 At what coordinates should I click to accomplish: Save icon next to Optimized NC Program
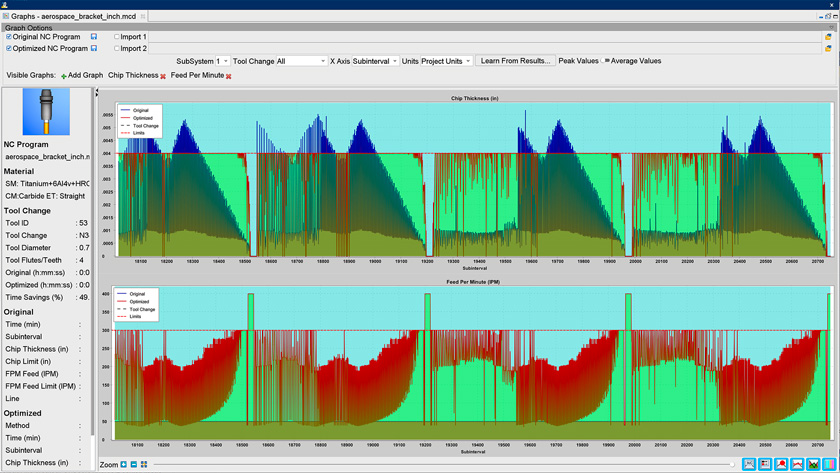[94, 48]
